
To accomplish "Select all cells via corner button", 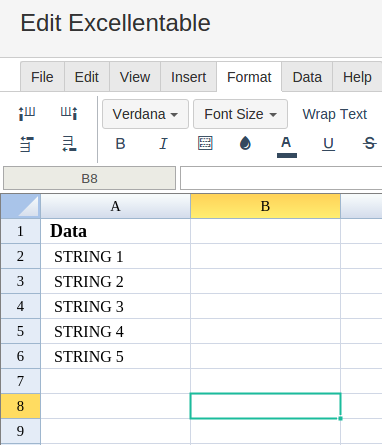I will [x=20, y=206].
